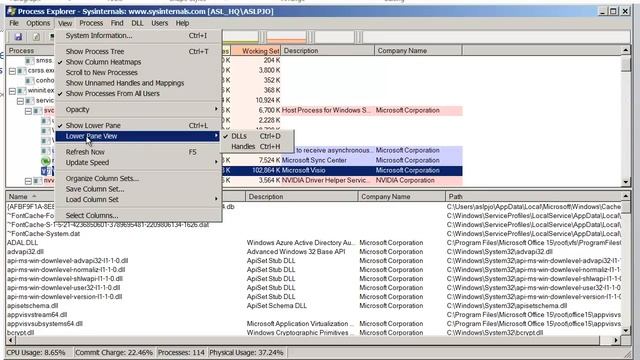Viewport: 640px width, 360px height.
Task: Choose Organize Column Sets... entry
Action: click(138, 178)
